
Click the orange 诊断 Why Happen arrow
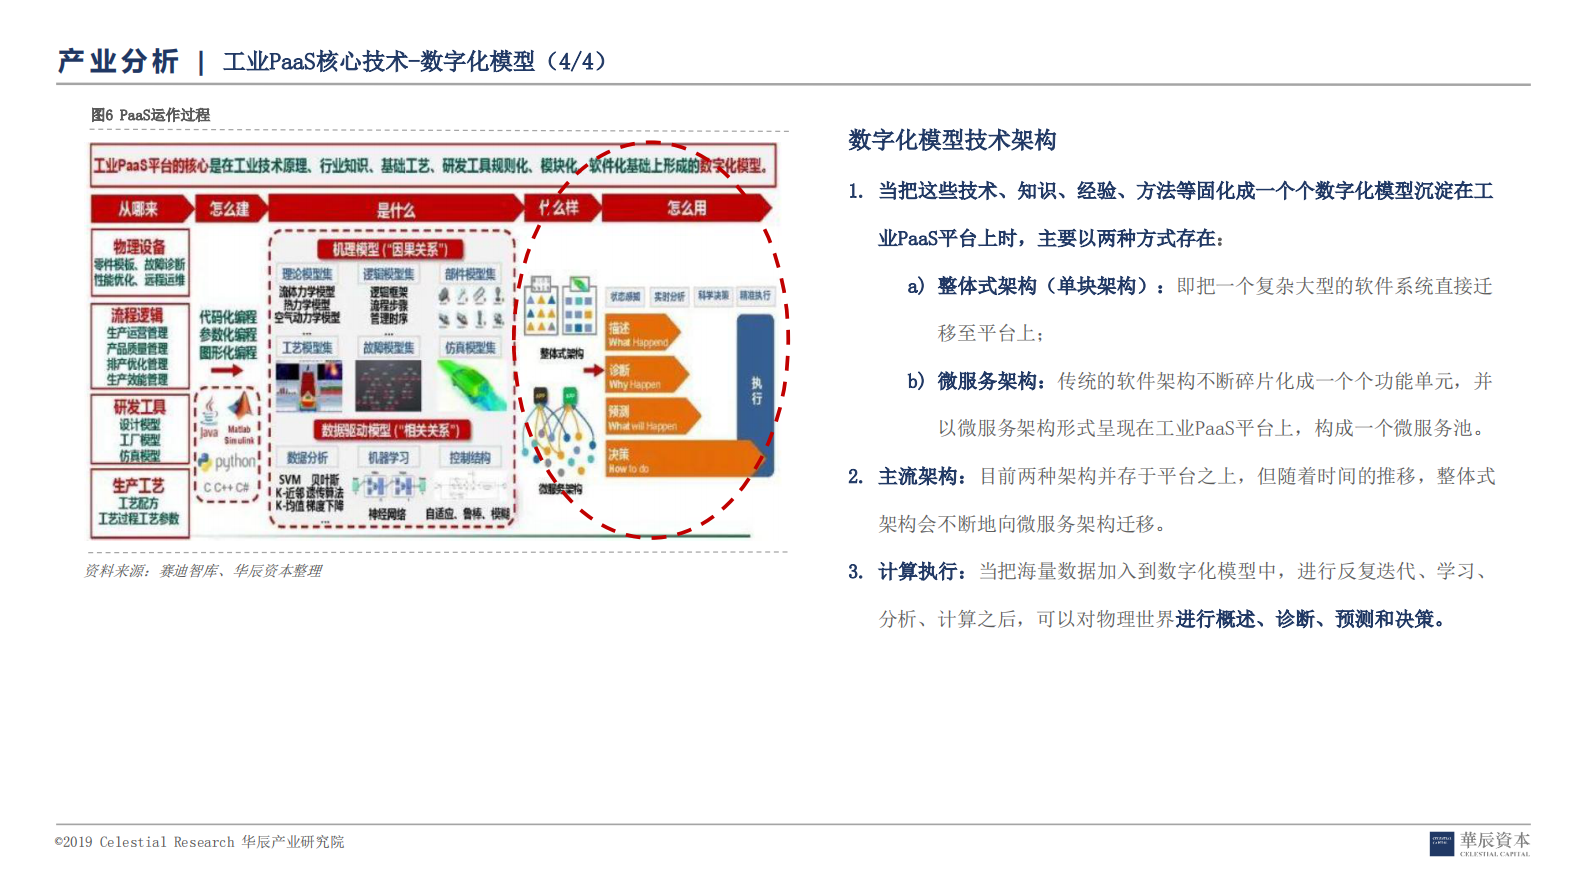(x=647, y=376)
